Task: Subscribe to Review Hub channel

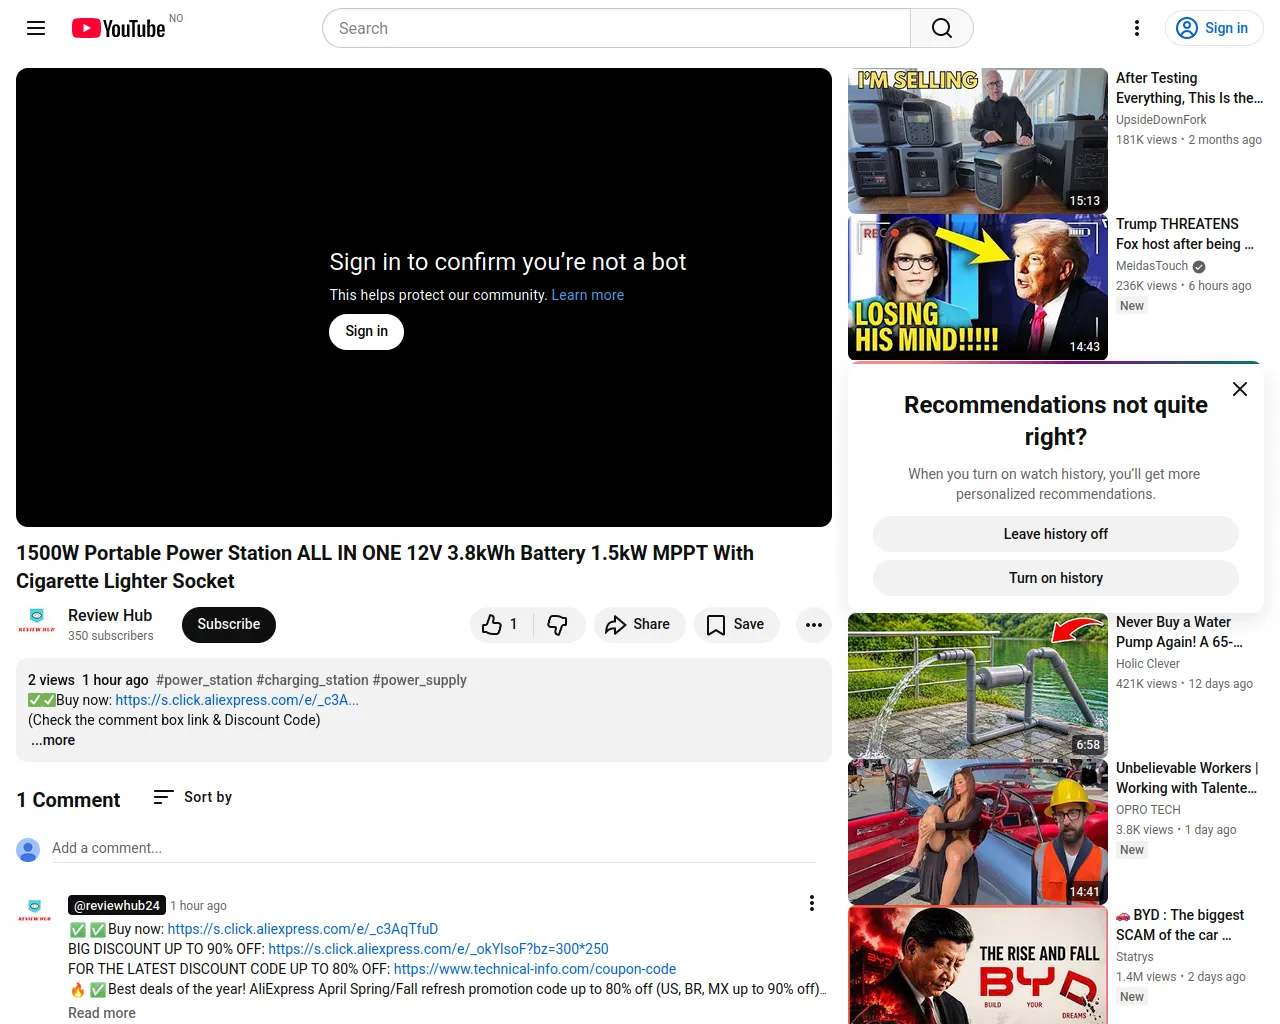Action: [229, 625]
